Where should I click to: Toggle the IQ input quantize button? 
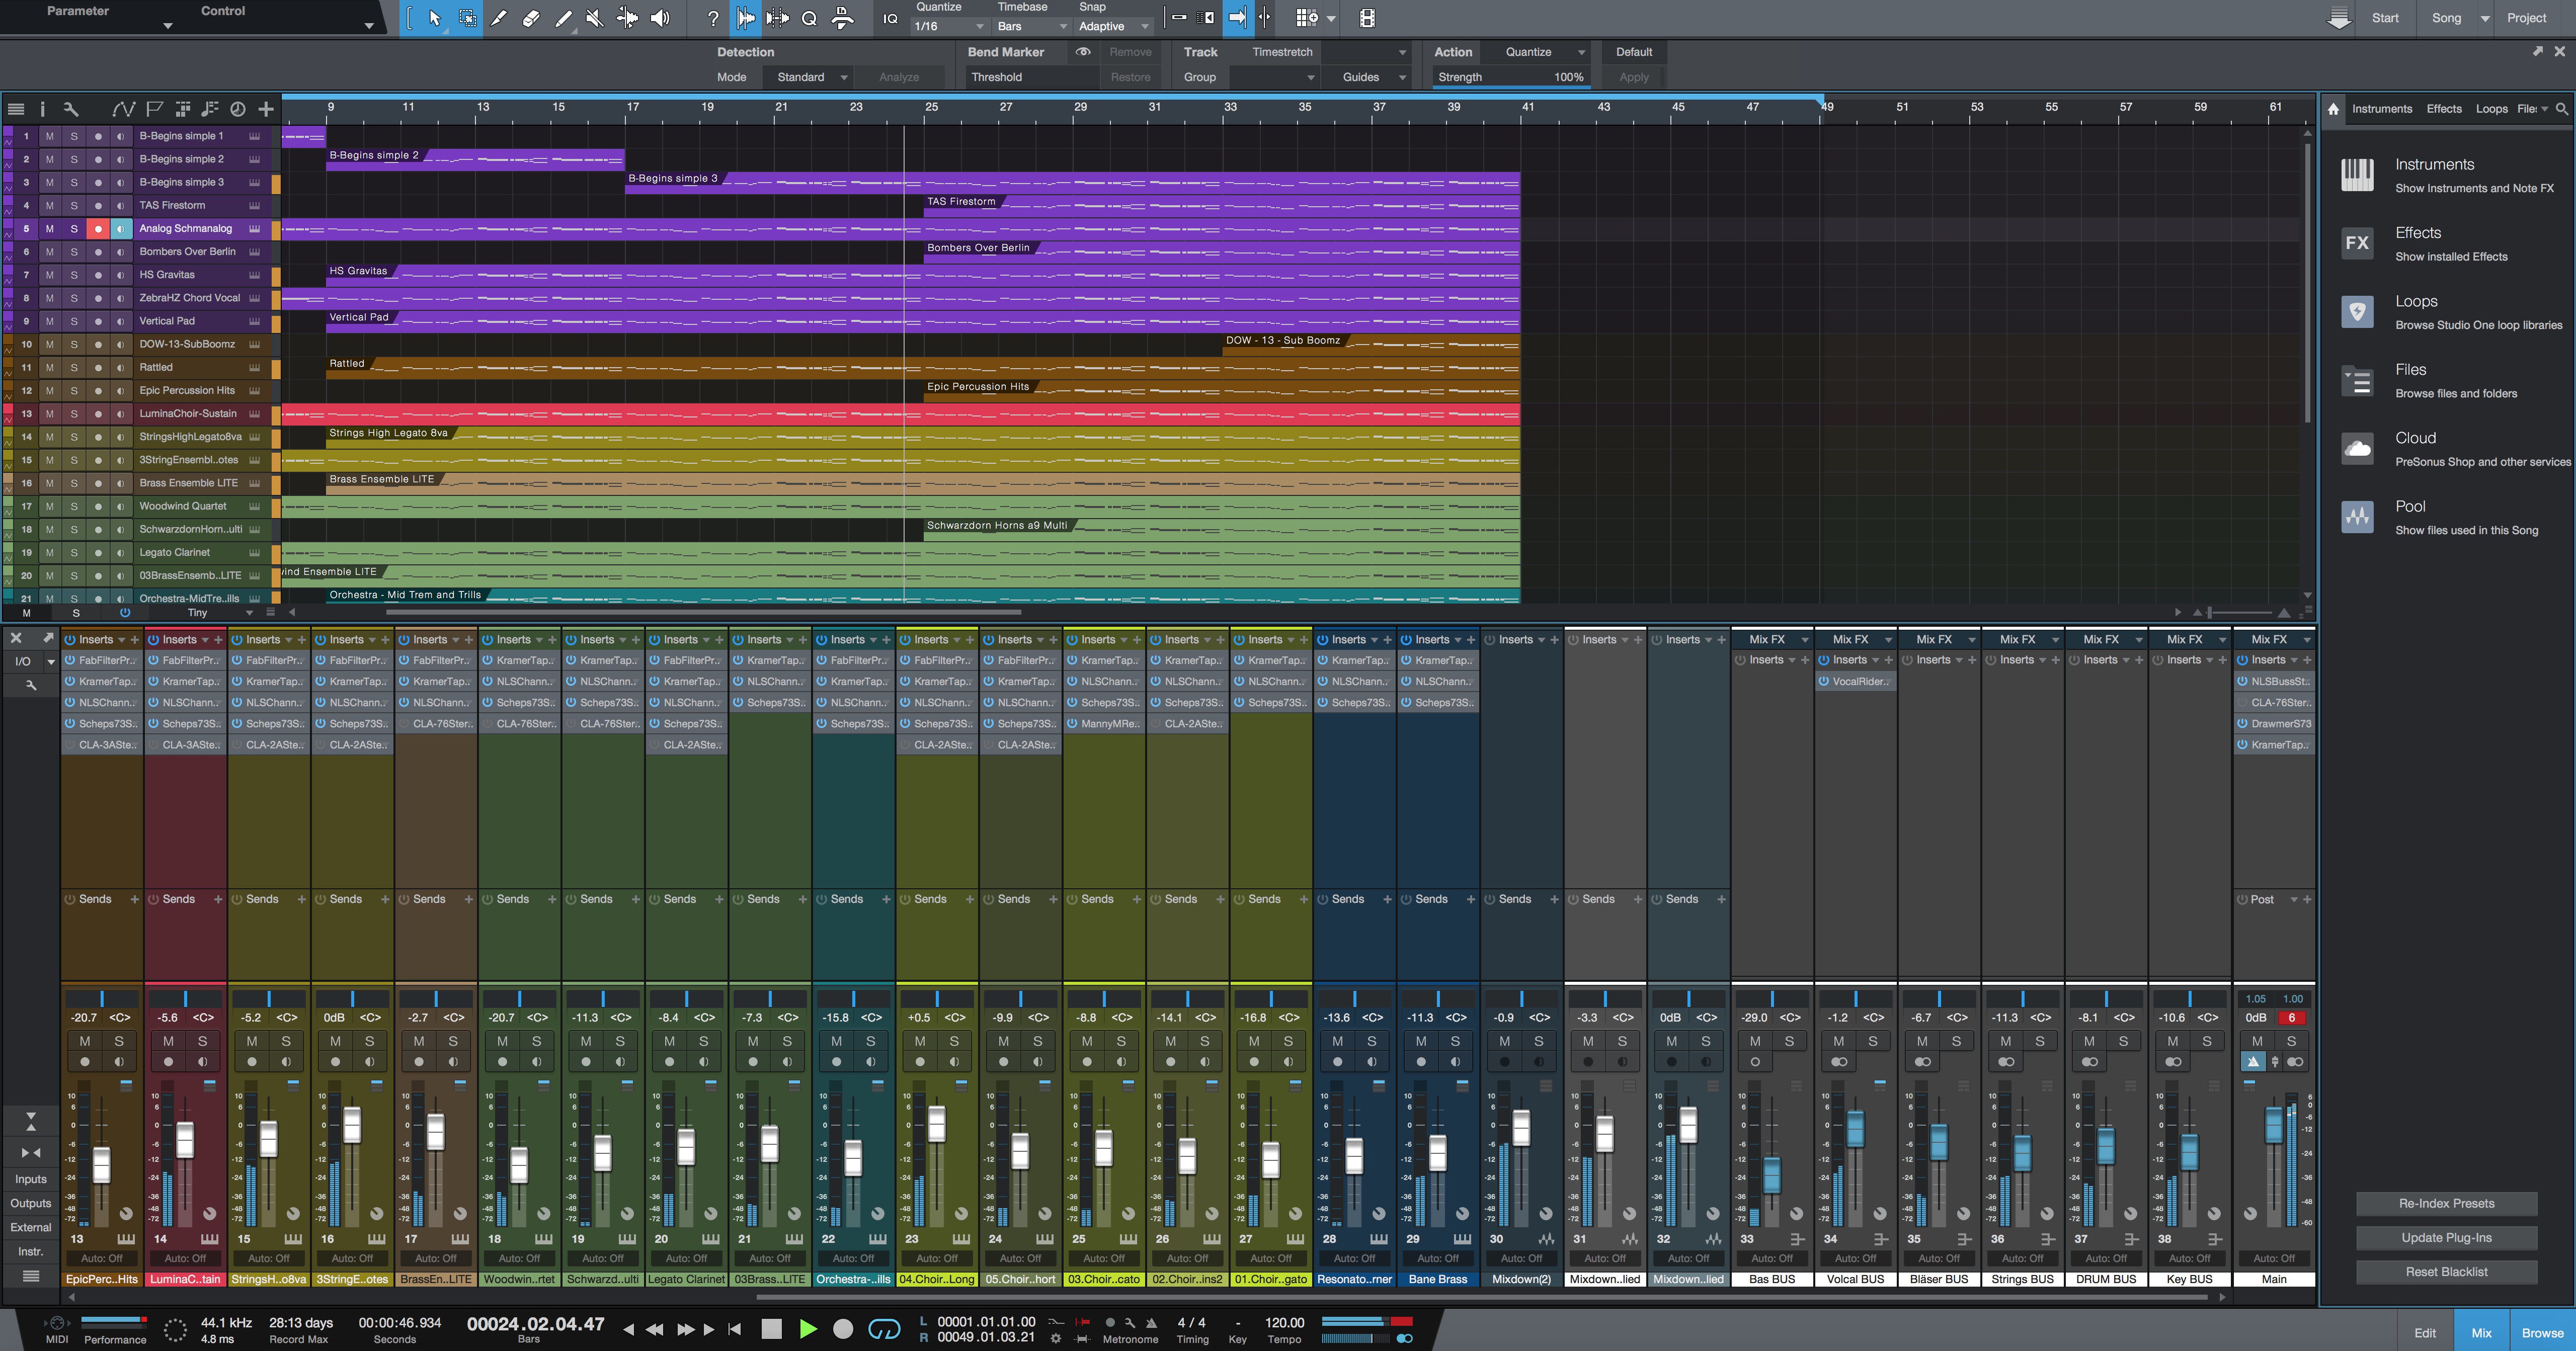(x=890, y=18)
